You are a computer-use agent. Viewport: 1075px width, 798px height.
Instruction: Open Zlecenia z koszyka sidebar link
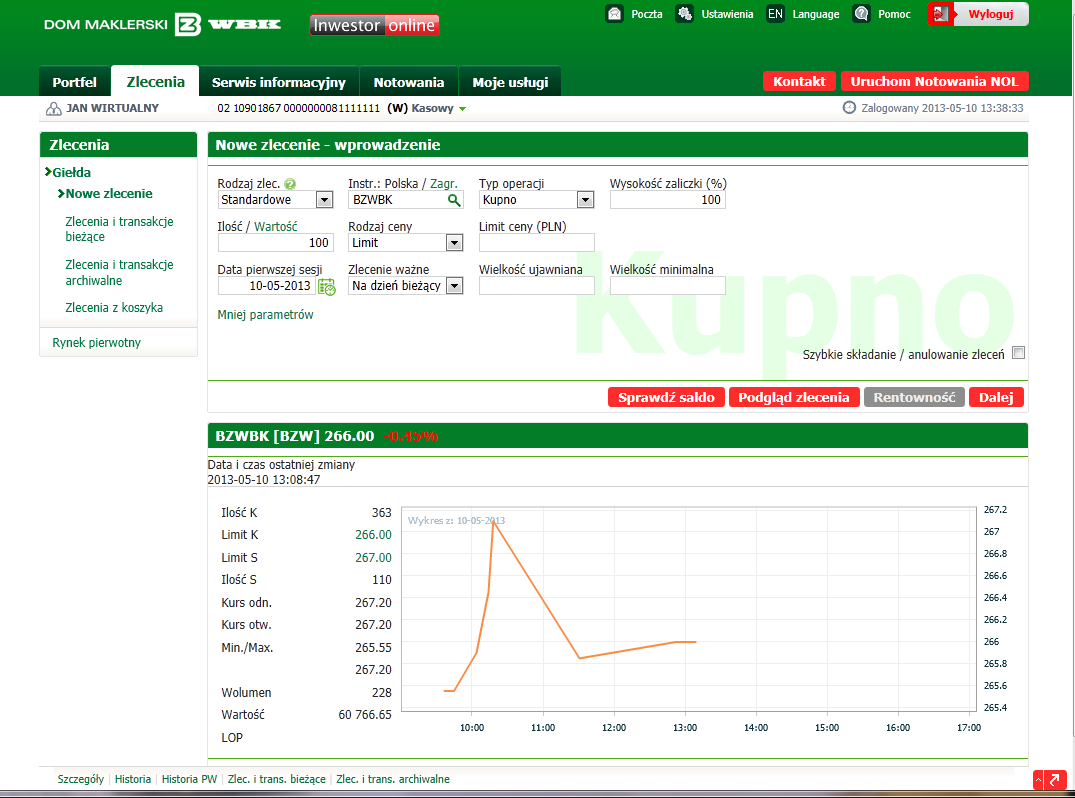click(x=114, y=308)
